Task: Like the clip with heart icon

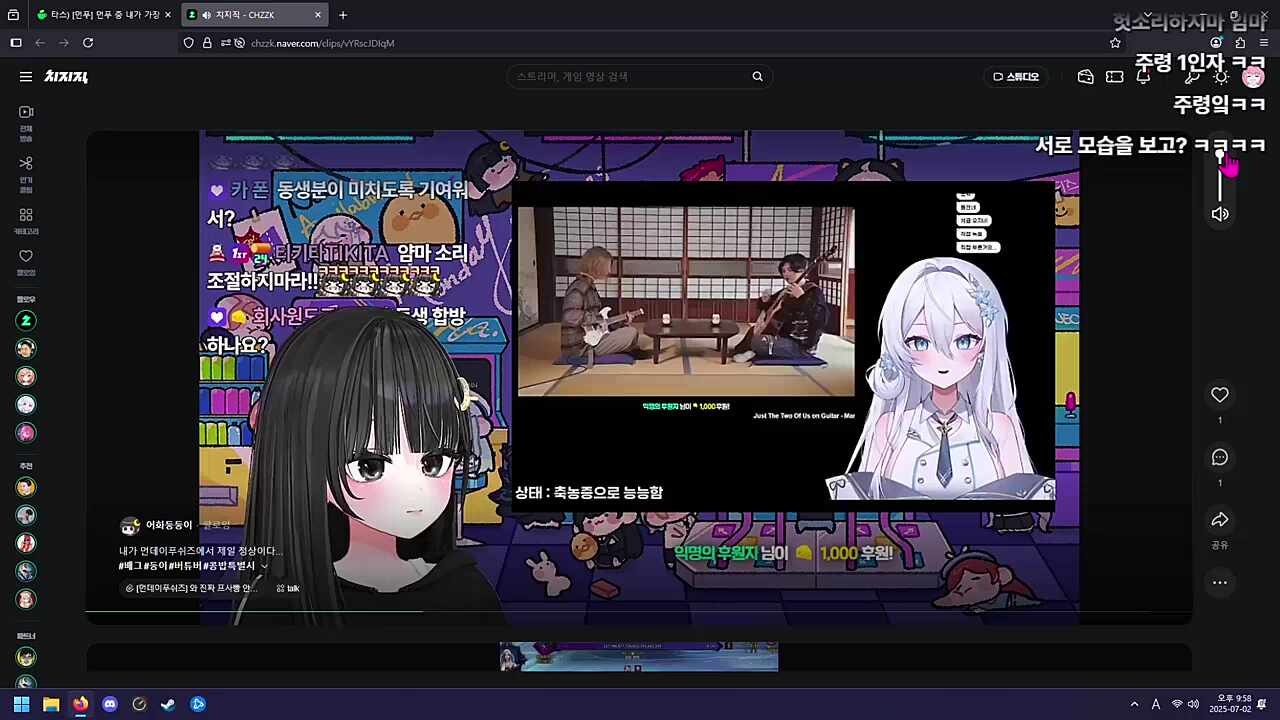Action: click(x=1220, y=395)
